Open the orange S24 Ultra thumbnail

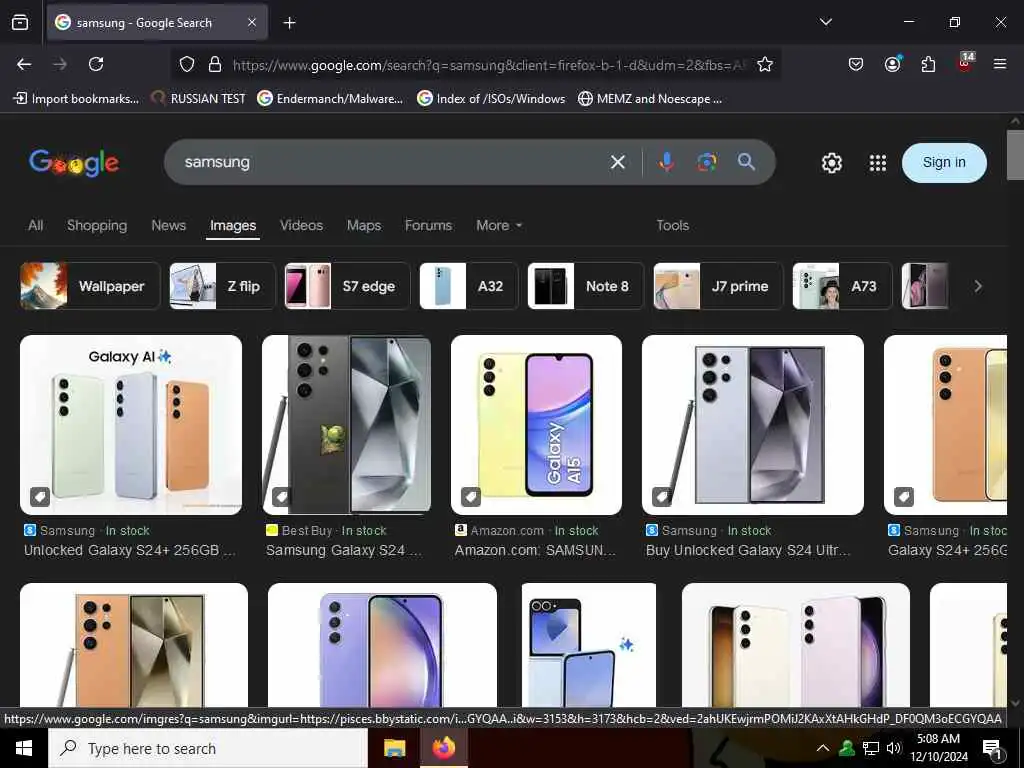(134, 645)
